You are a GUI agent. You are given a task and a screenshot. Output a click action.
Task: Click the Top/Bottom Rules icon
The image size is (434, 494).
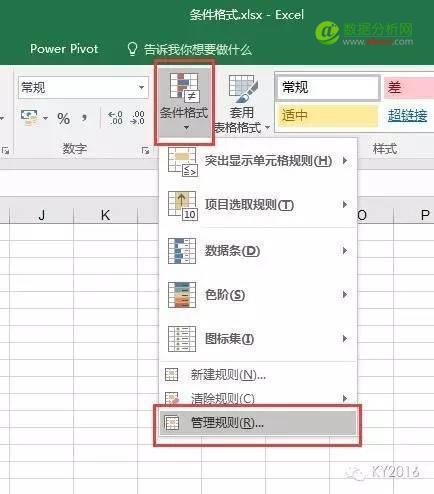(183, 206)
